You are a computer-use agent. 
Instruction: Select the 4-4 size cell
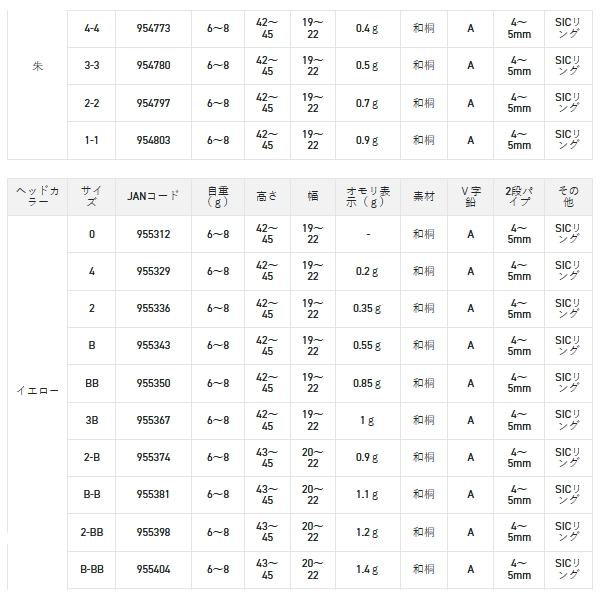pos(91,29)
